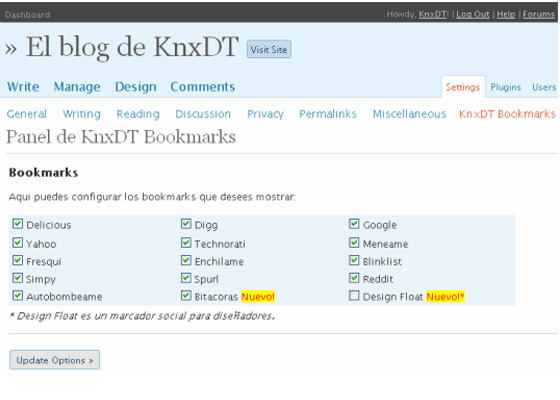Image resolution: width=560 pixels, height=400 pixels.
Task: Click the Nuevo! badge next to Bitacoras
Action: click(258, 296)
